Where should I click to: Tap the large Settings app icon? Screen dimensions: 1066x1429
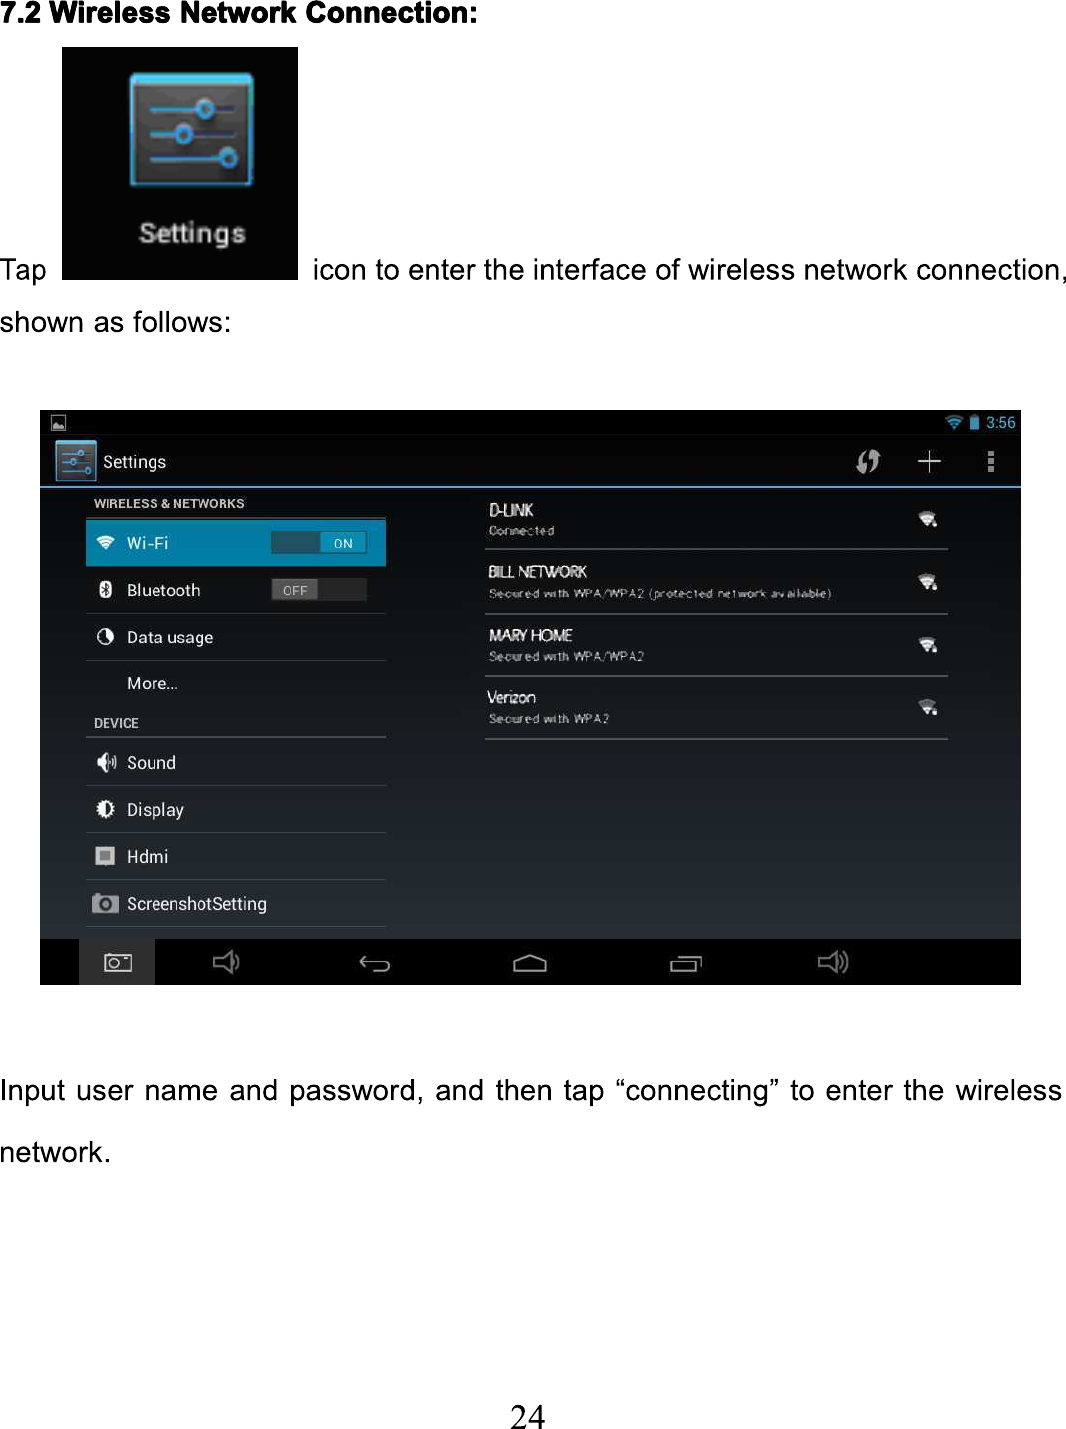coord(180,163)
